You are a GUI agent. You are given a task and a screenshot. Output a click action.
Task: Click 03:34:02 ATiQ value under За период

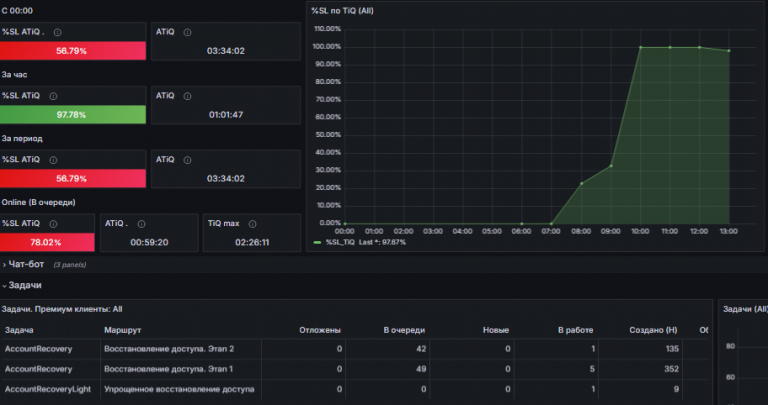pos(226,179)
